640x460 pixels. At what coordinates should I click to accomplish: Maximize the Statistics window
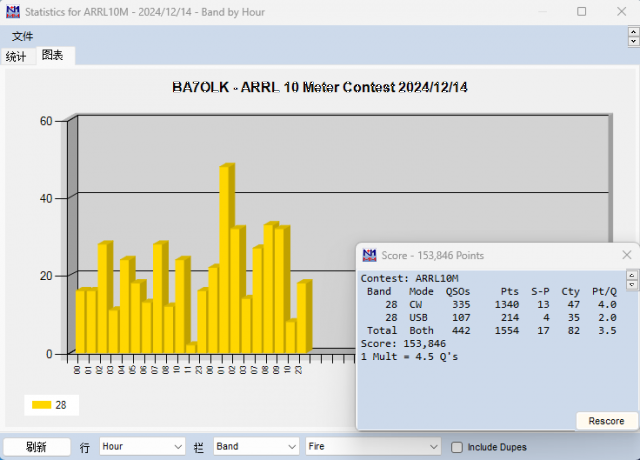(x=582, y=11)
